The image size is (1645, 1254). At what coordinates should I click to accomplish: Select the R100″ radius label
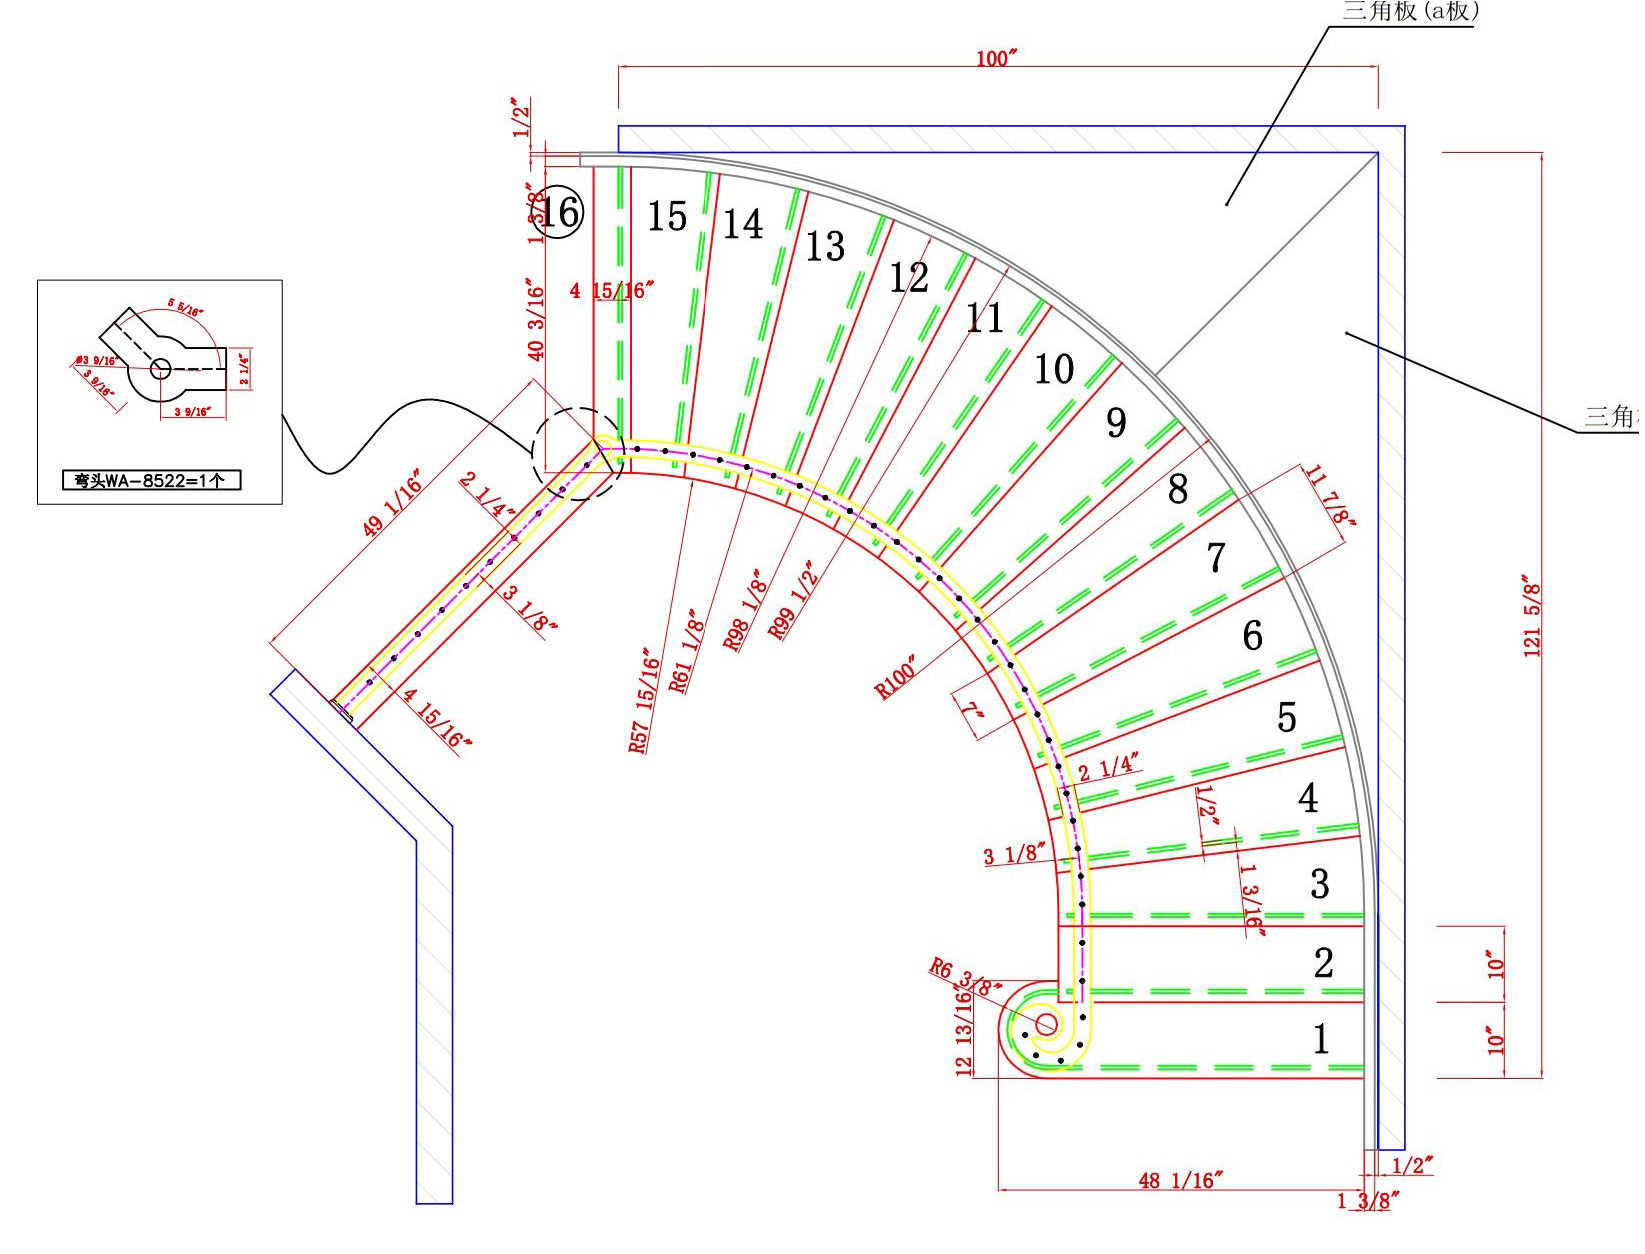pyautogui.click(x=896, y=677)
